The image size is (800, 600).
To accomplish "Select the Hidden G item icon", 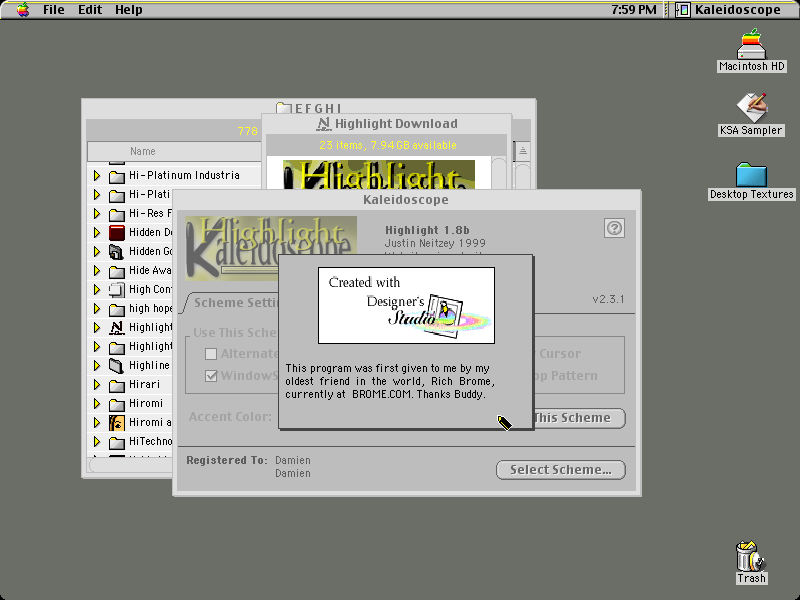I will [117, 252].
